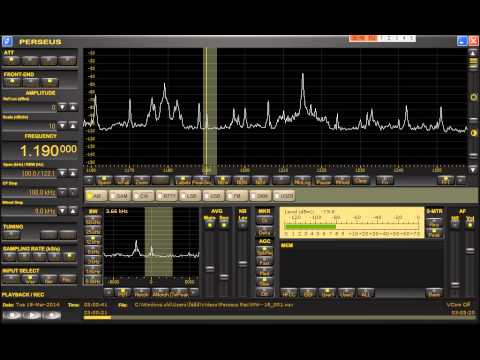The height and width of the screenshot is (360, 480).
Task: Click the top button under the MKR label
Action: [264, 220]
